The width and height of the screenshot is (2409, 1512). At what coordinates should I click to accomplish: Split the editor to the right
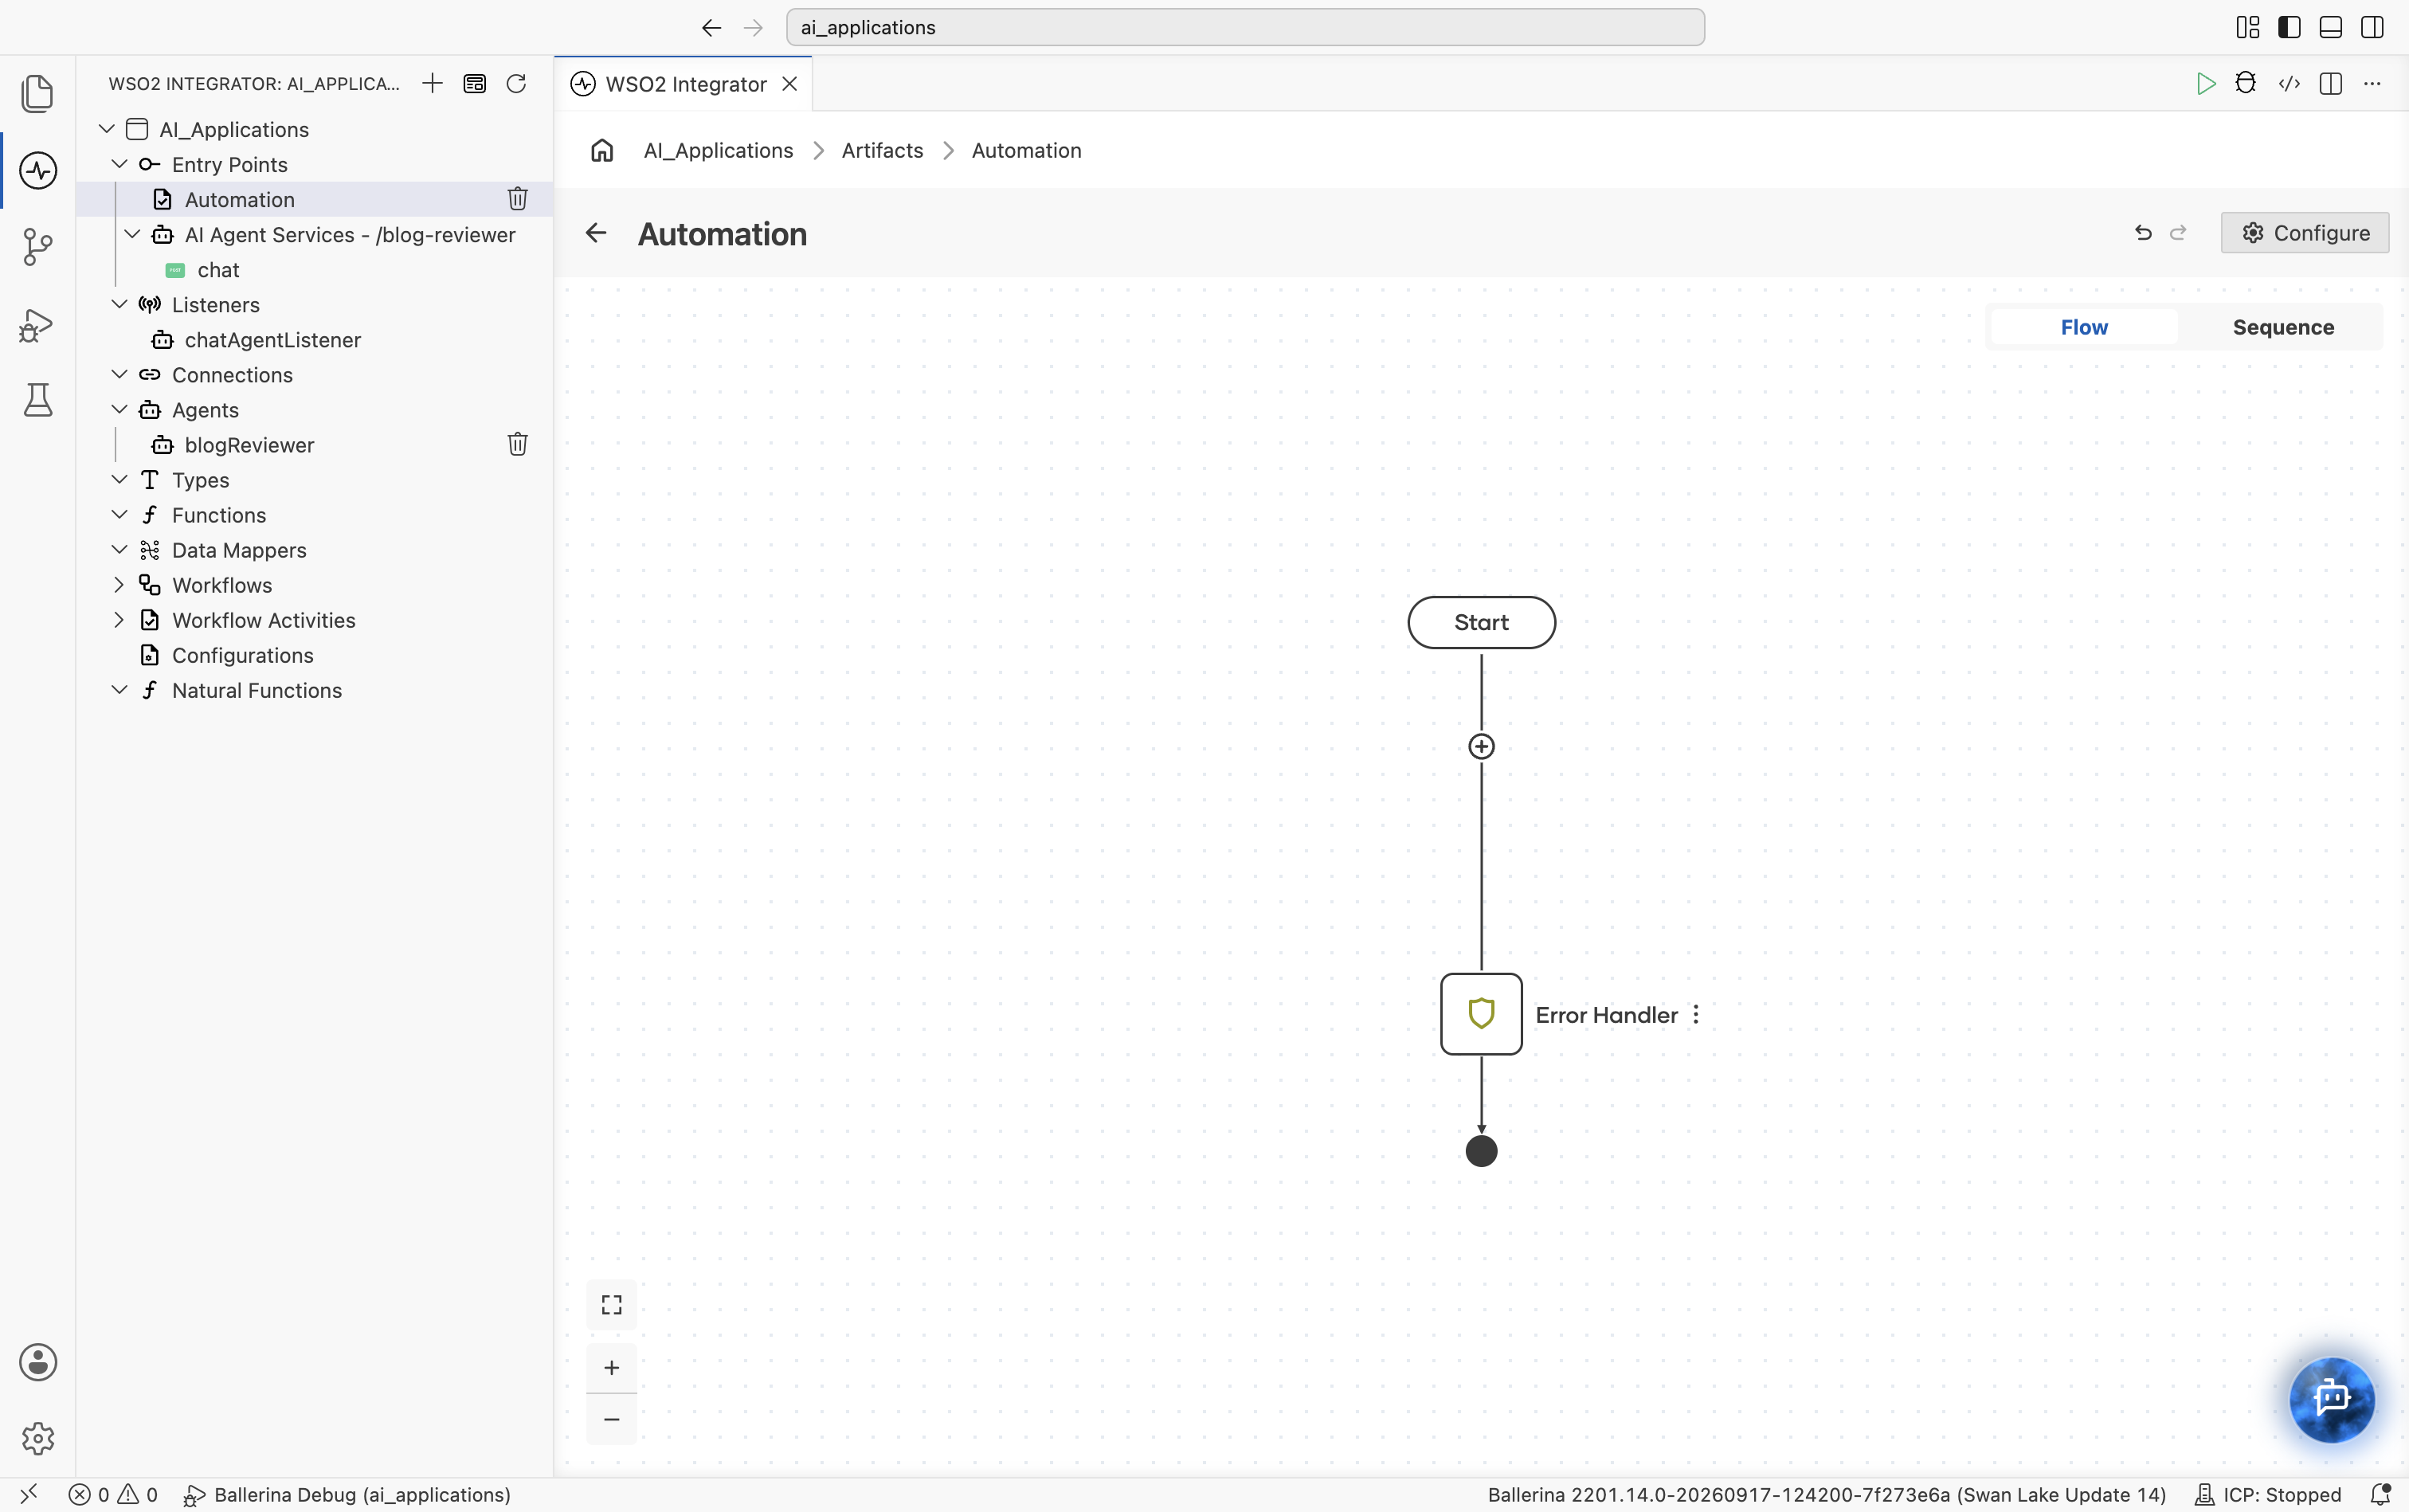pyautogui.click(x=2331, y=83)
